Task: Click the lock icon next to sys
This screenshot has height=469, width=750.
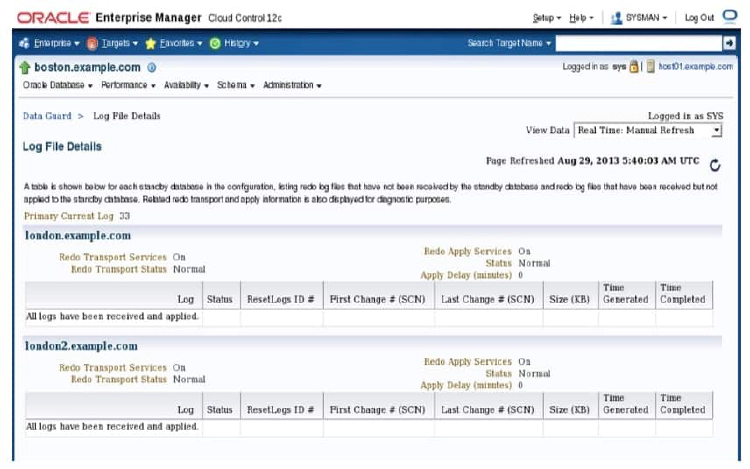Action: pos(634,66)
